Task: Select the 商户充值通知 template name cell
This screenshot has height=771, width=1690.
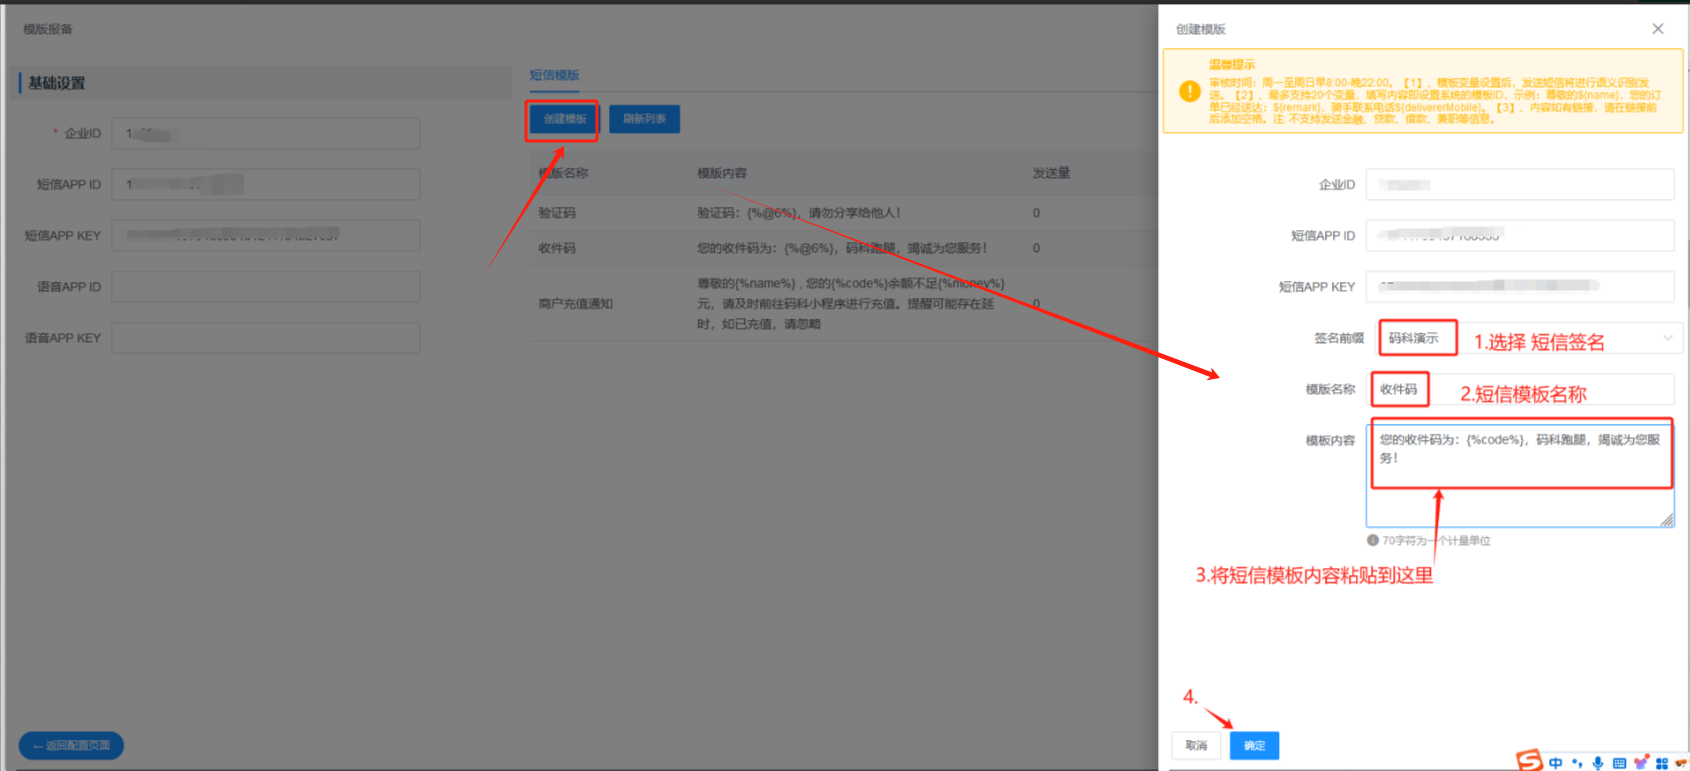Action: (x=576, y=303)
